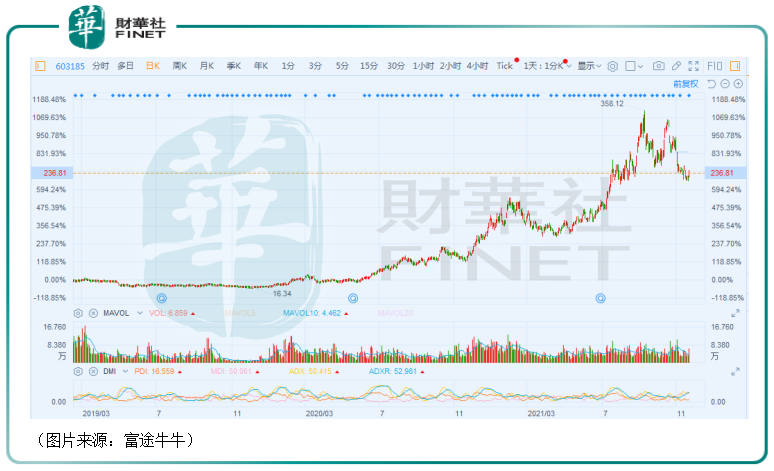Select the 年K period tab

[261, 66]
